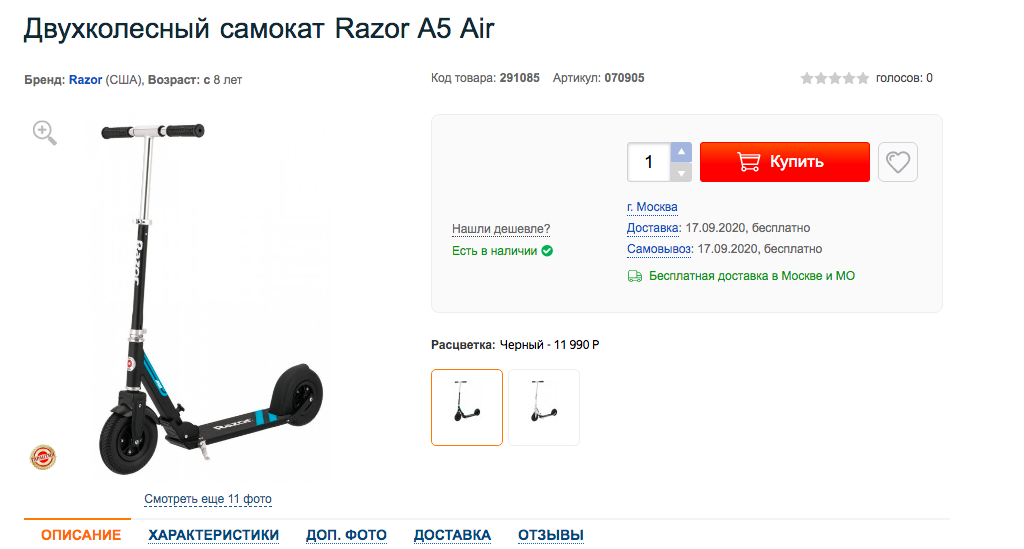Select the silver scooter color thumbnail

coord(544,407)
